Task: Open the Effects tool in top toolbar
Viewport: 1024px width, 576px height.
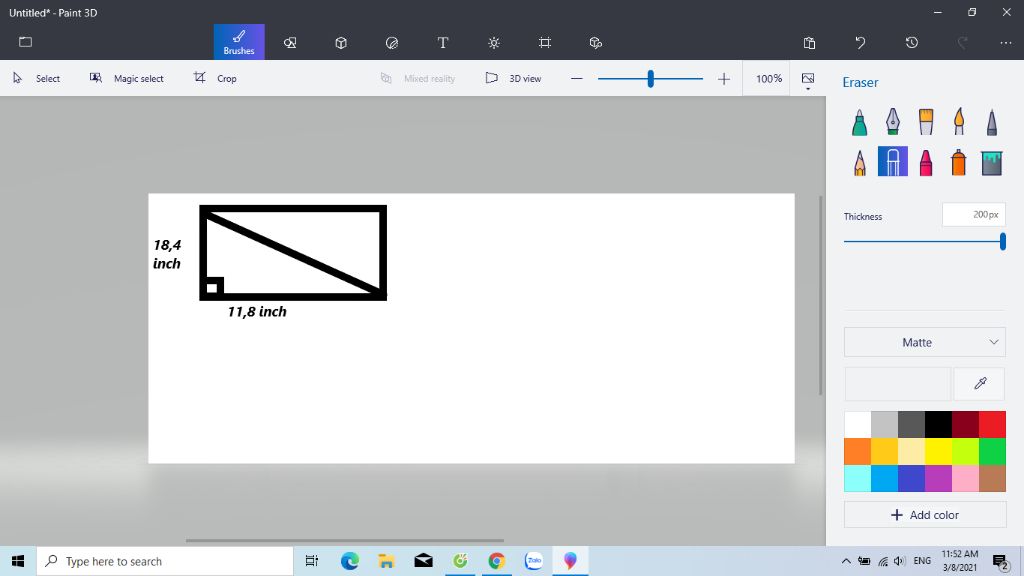Action: pos(494,43)
